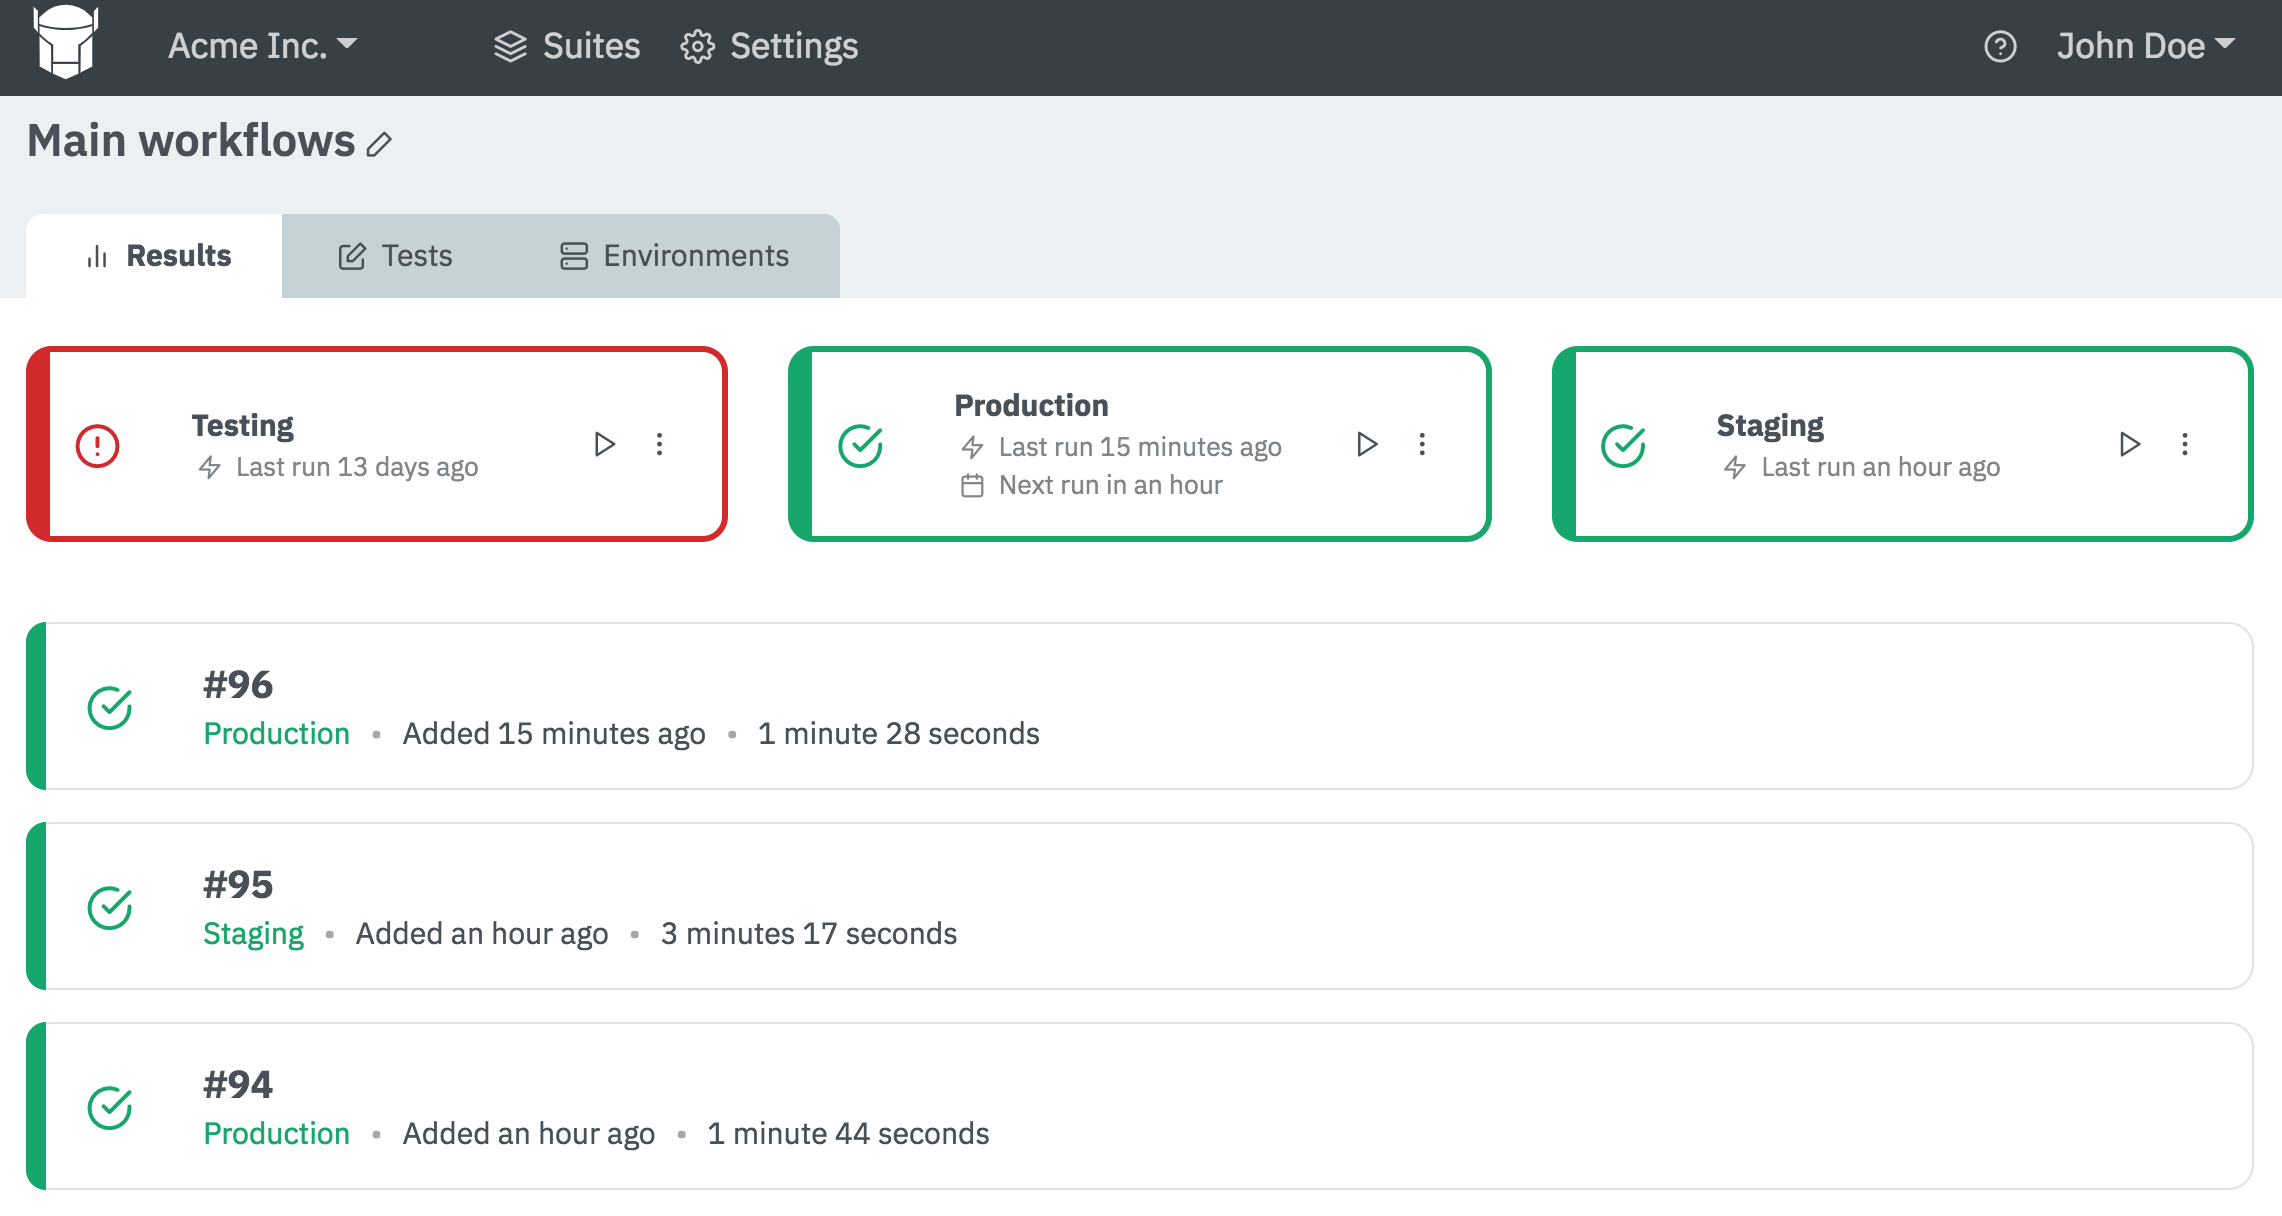Image resolution: width=2282 pixels, height=1216 pixels.
Task: Click the pencil icon beside Main workflows
Action: 379,145
